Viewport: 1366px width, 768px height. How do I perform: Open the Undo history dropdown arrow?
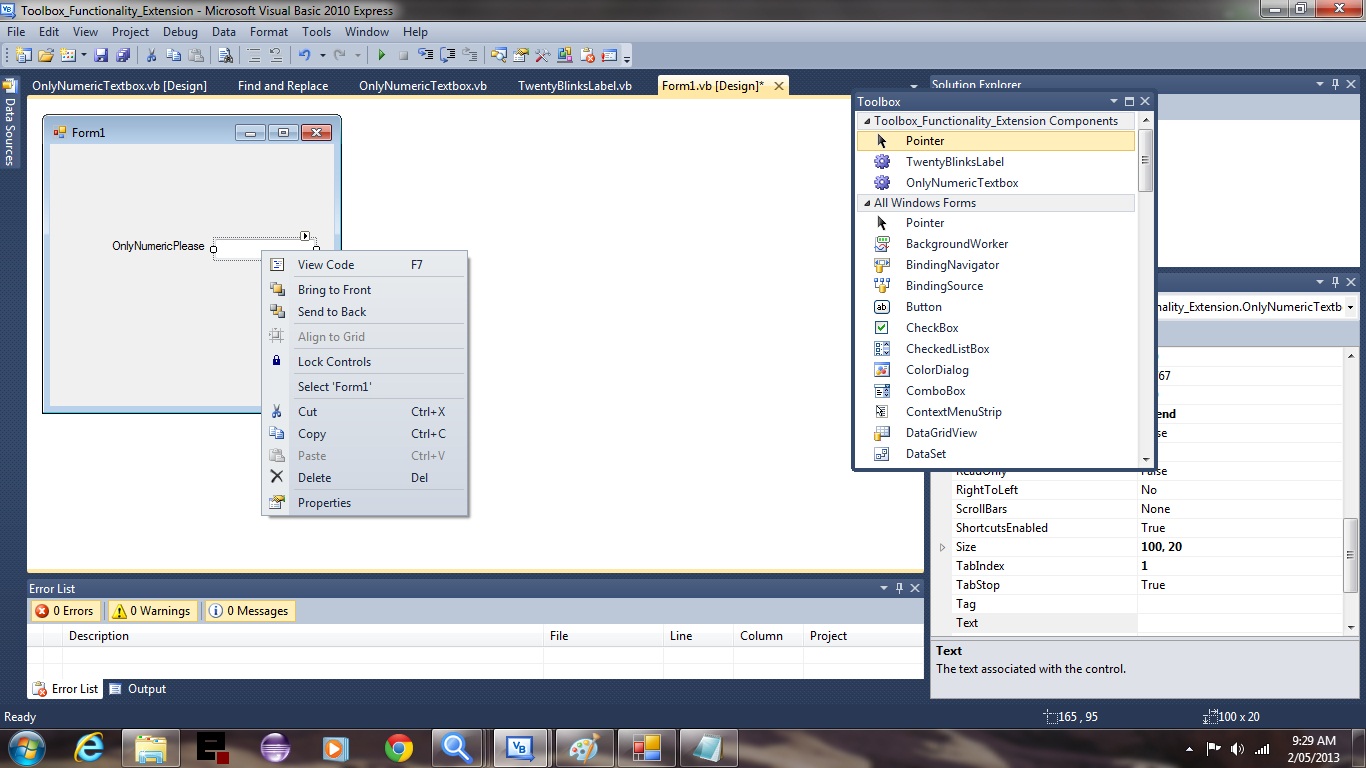[322, 55]
